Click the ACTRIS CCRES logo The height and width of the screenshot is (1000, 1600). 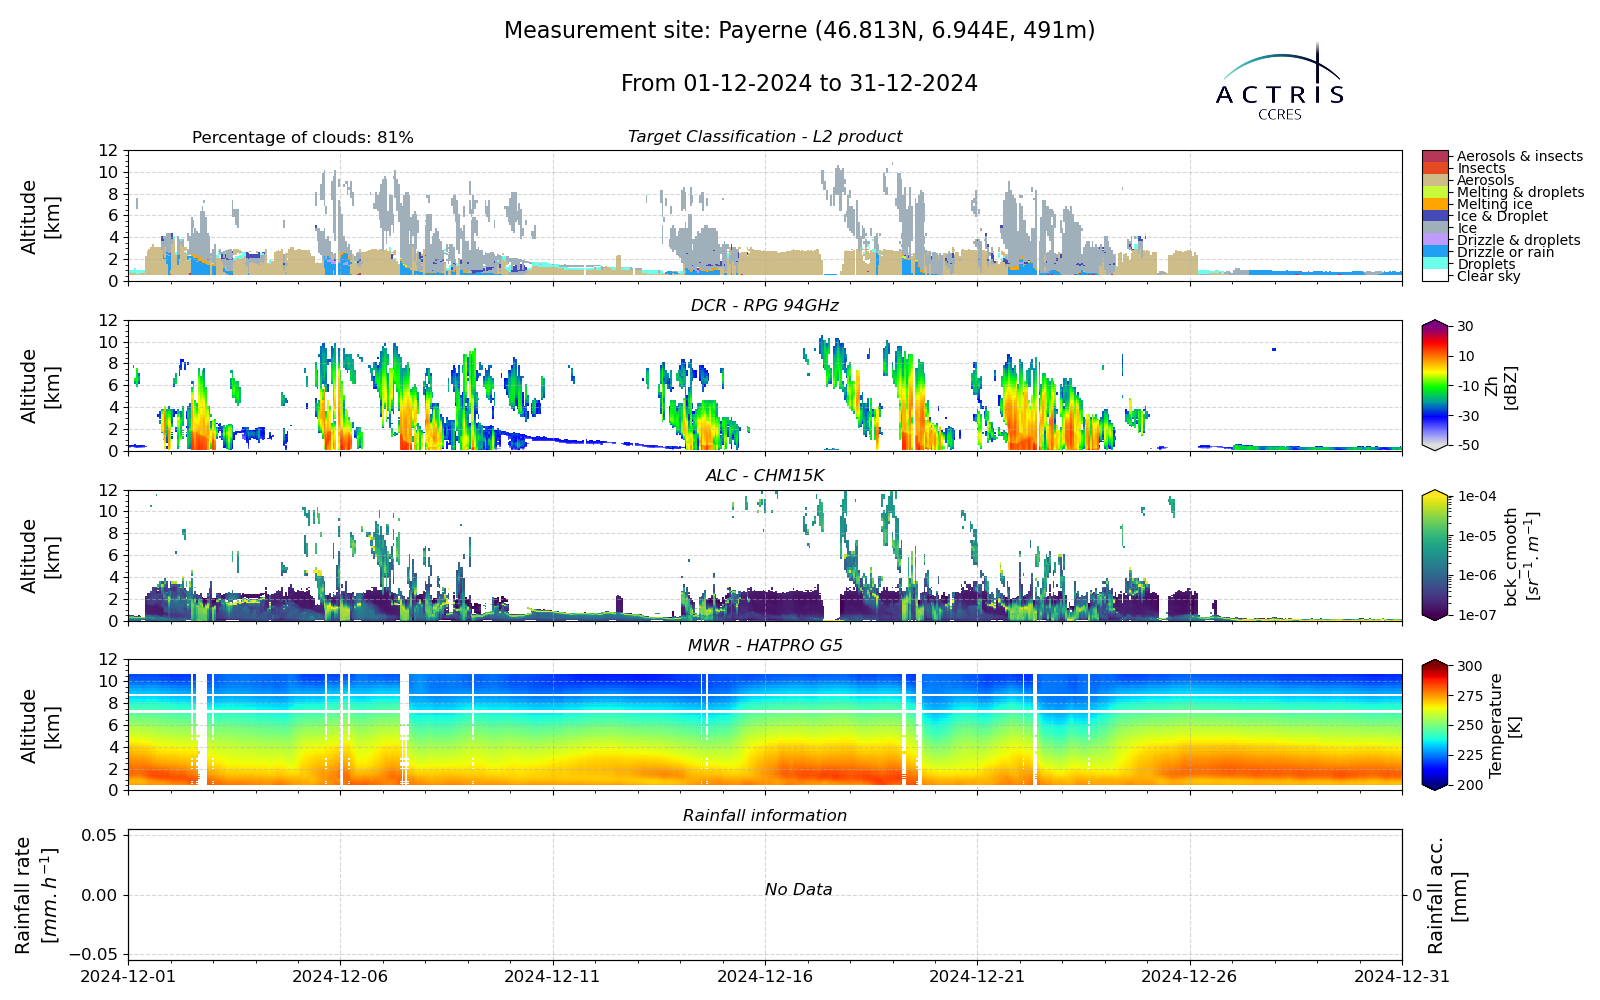click(x=1279, y=82)
